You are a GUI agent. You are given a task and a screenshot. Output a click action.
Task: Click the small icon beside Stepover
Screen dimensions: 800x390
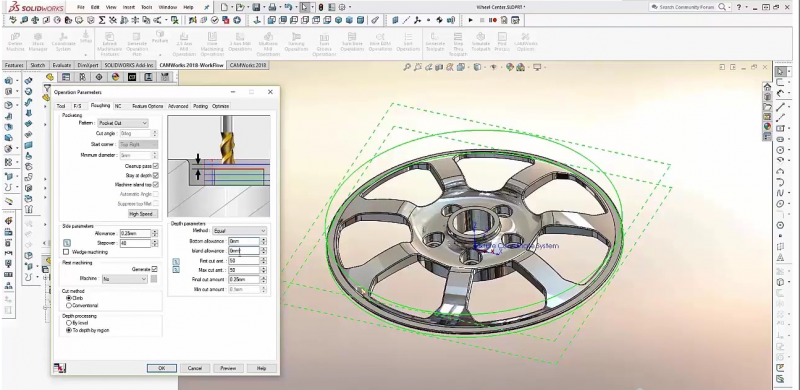67,243
